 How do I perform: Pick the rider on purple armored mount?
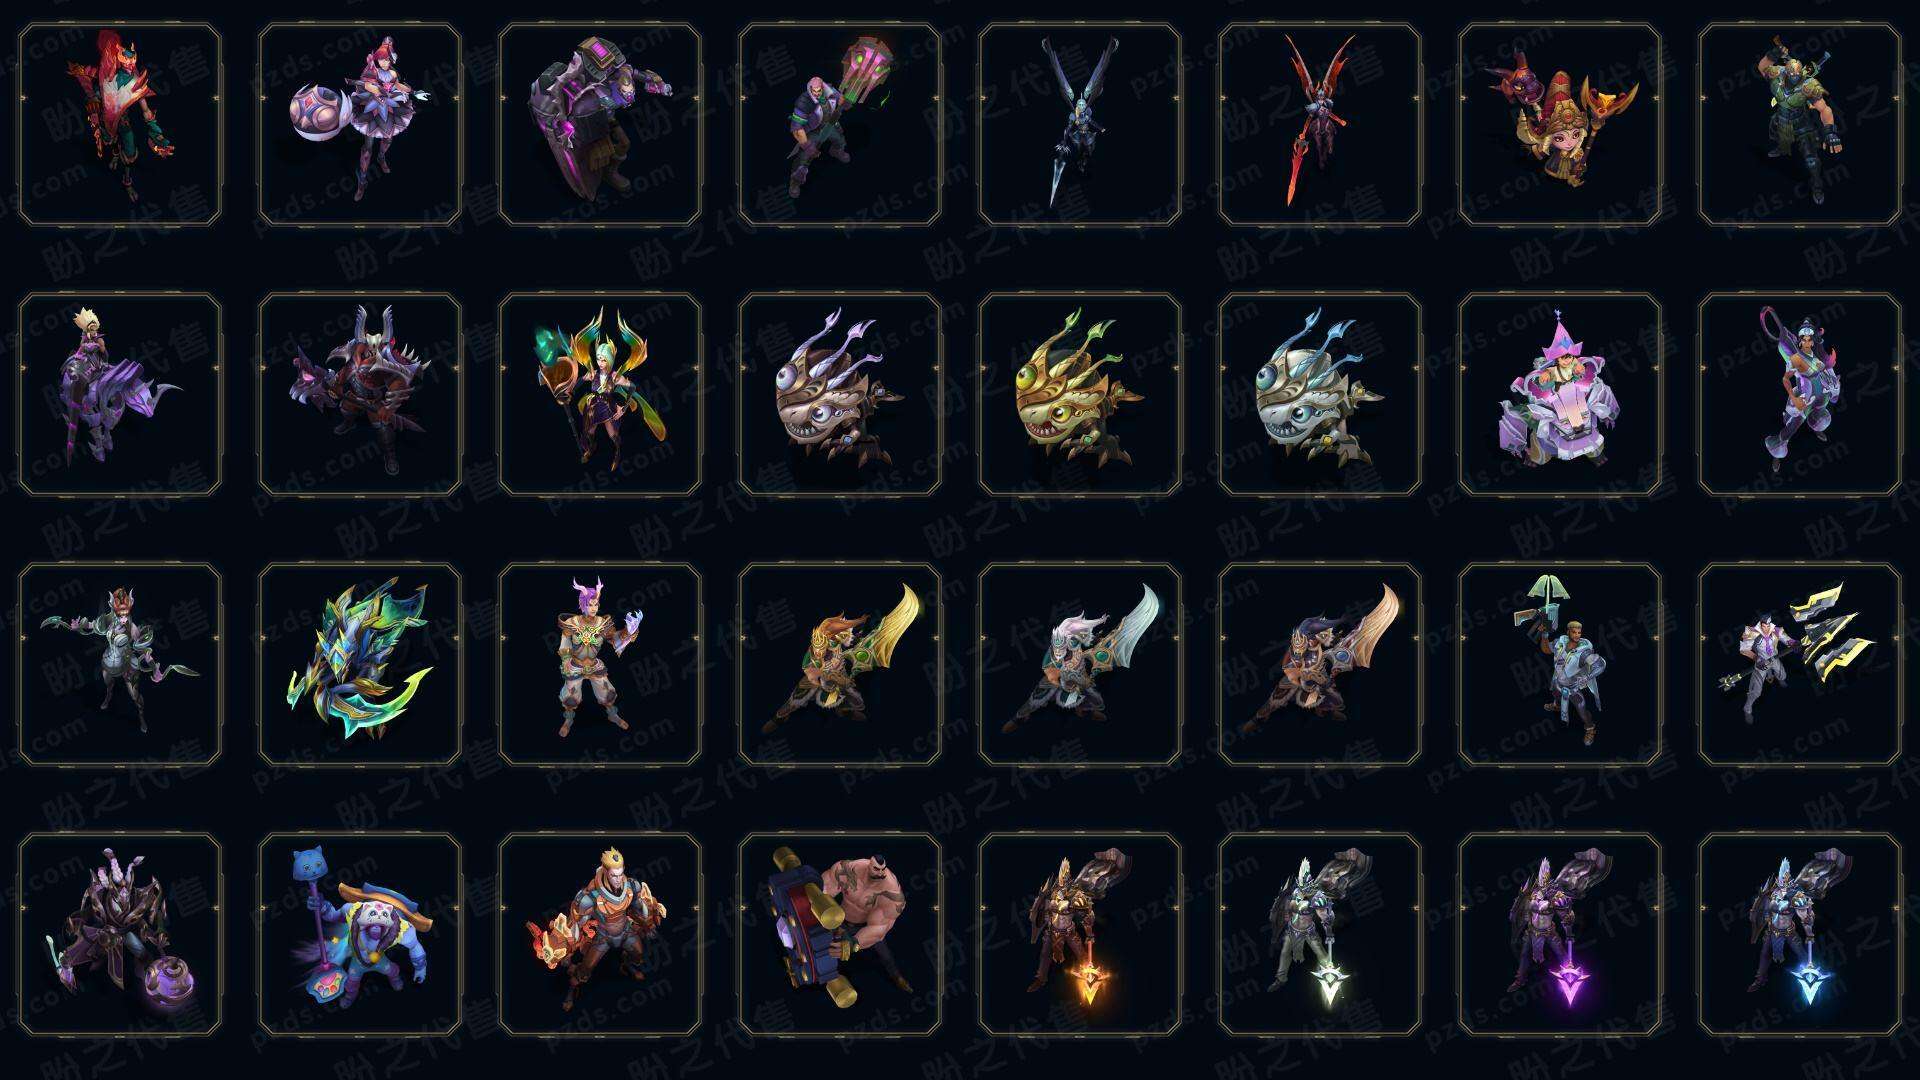click(120, 394)
